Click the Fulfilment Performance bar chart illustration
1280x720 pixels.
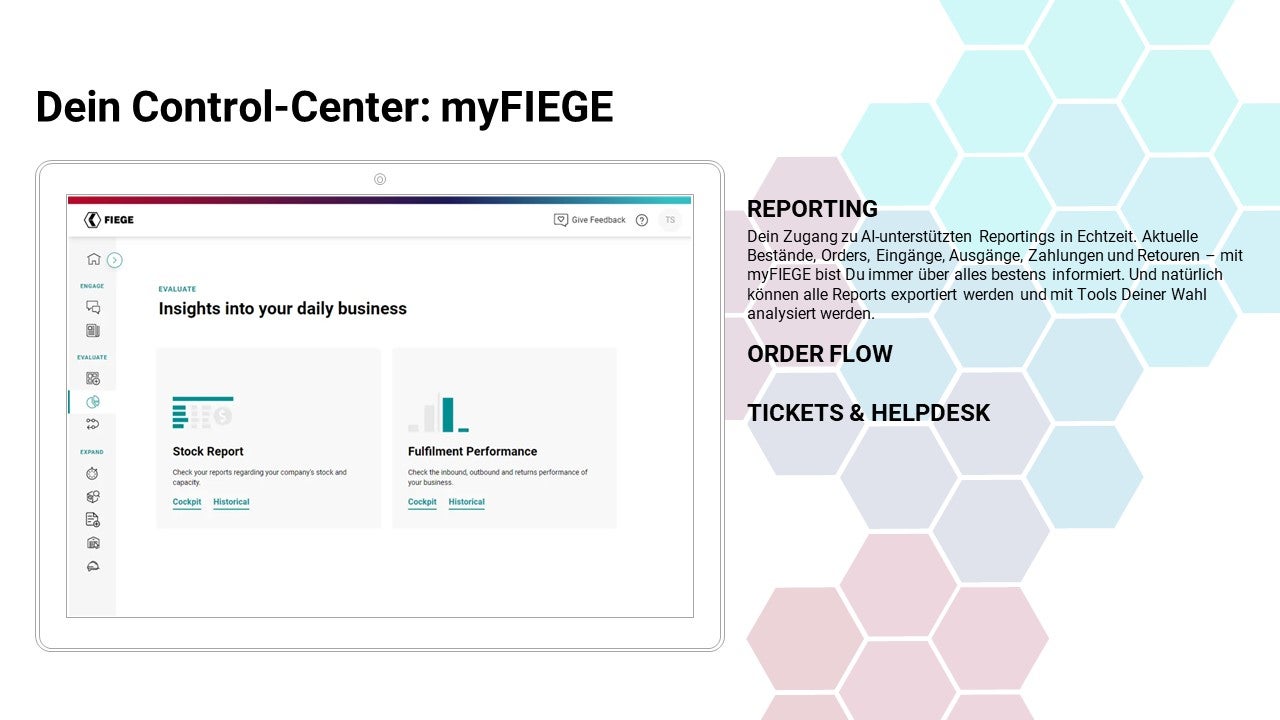click(x=438, y=413)
